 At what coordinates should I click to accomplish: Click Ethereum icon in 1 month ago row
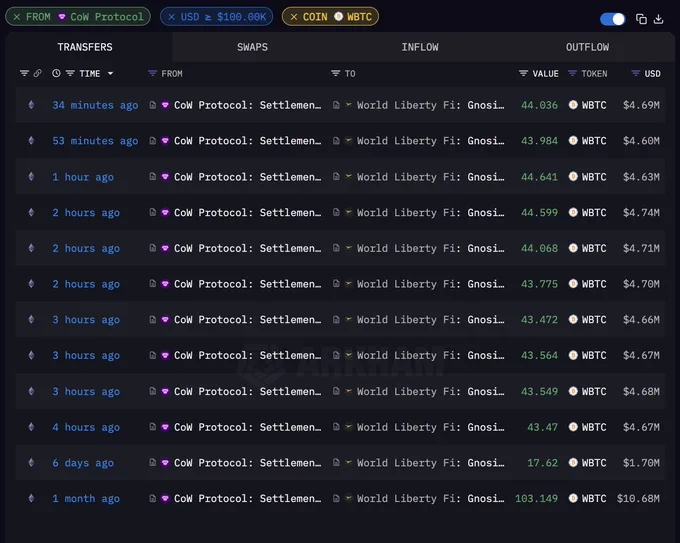point(31,498)
